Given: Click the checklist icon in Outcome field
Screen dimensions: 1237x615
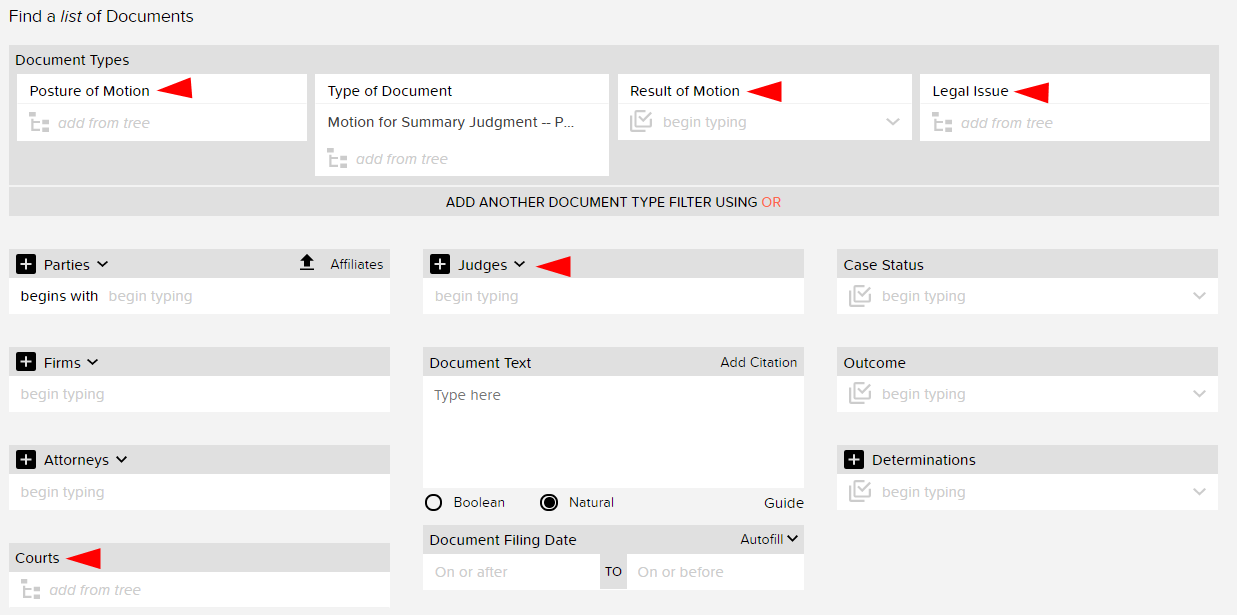Looking at the screenshot, I should click(860, 394).
